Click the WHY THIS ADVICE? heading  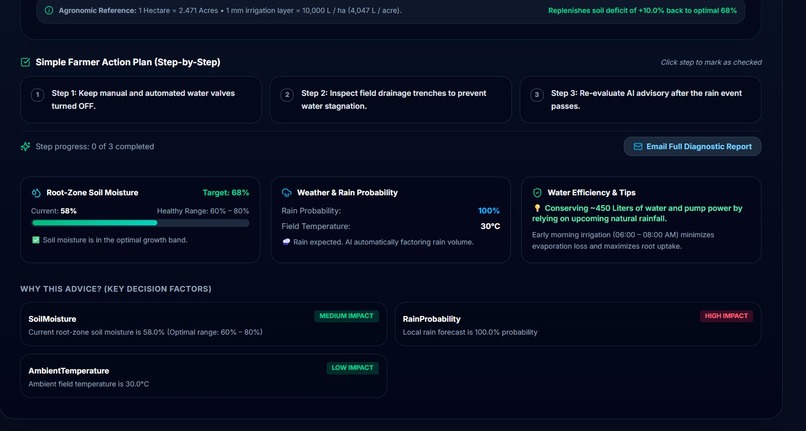(116, 289)
